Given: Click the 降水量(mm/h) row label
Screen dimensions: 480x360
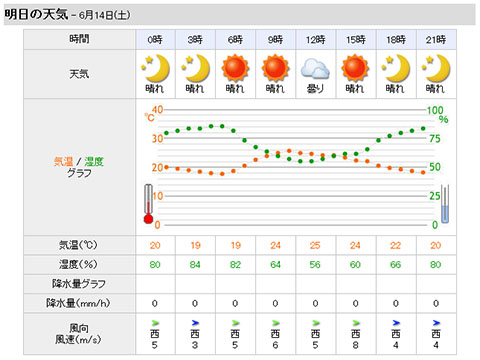Looking at the screenshot, I should [x=78, y=303].
